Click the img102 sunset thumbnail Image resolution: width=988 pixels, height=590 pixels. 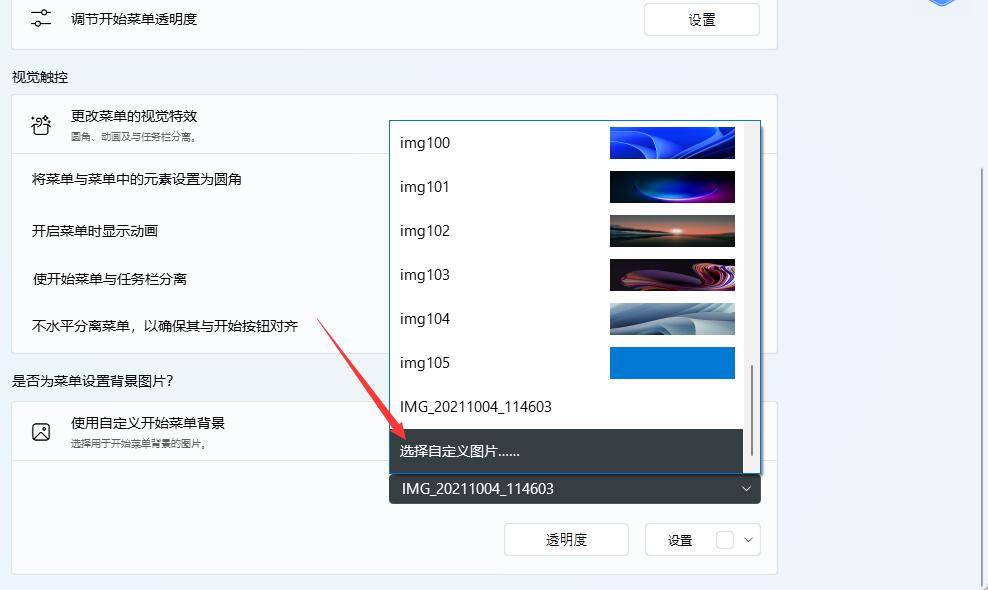(672, 231)
